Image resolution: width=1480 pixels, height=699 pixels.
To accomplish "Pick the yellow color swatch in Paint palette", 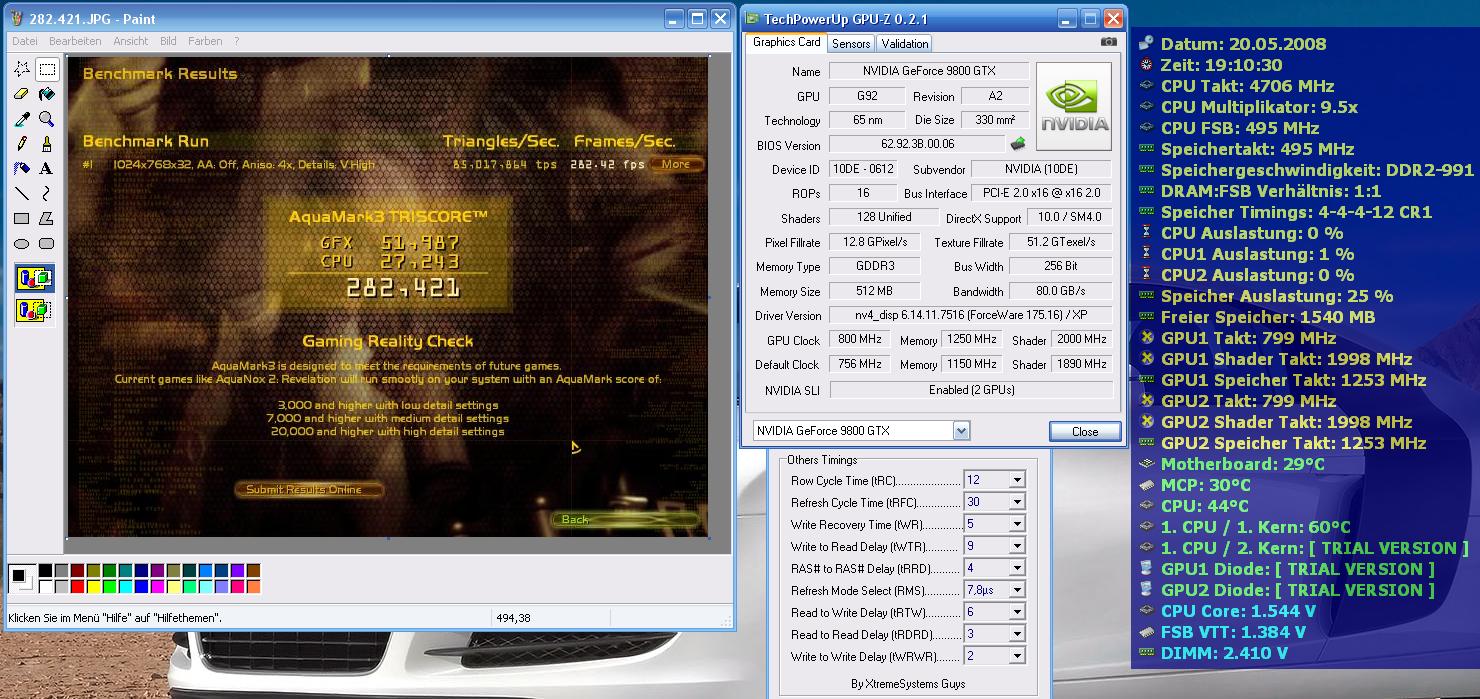I will (x=93, y=587).
